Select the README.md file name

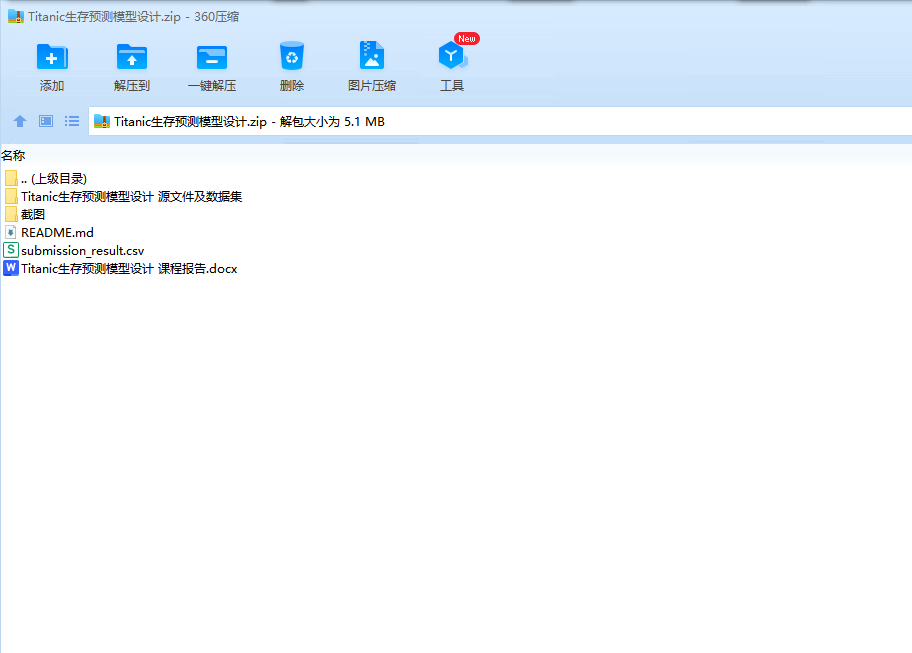pyautogui.click(x=57, y=233)
